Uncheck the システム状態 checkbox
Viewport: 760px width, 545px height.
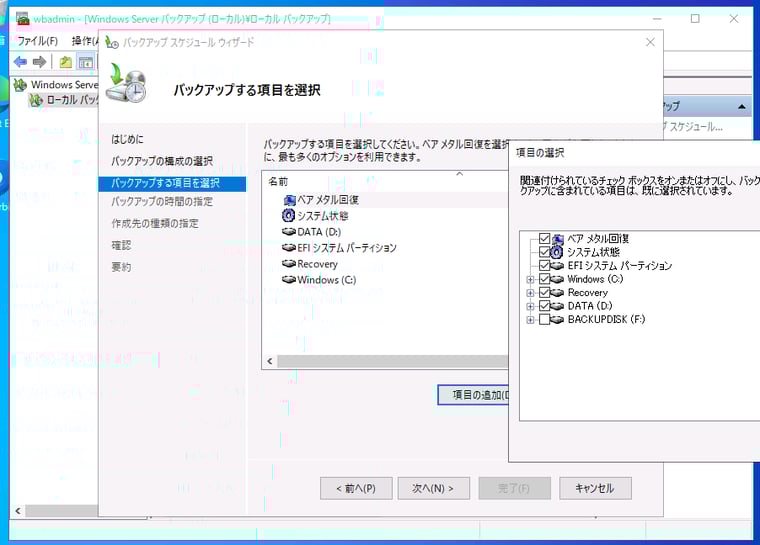click(544, 252)
